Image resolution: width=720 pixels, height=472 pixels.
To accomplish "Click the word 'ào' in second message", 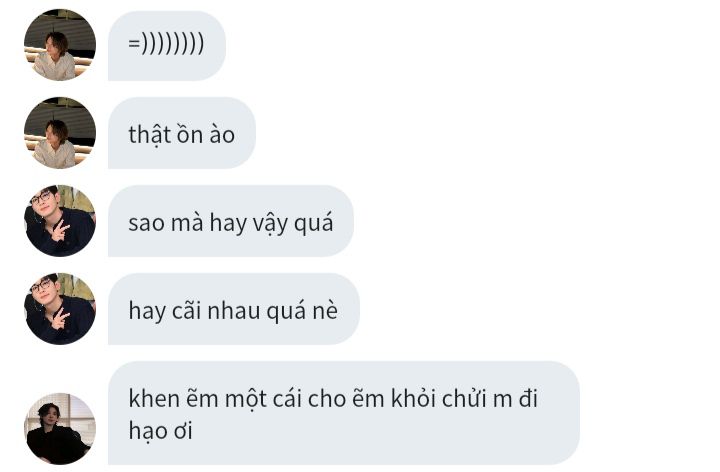I will point(222,135).
